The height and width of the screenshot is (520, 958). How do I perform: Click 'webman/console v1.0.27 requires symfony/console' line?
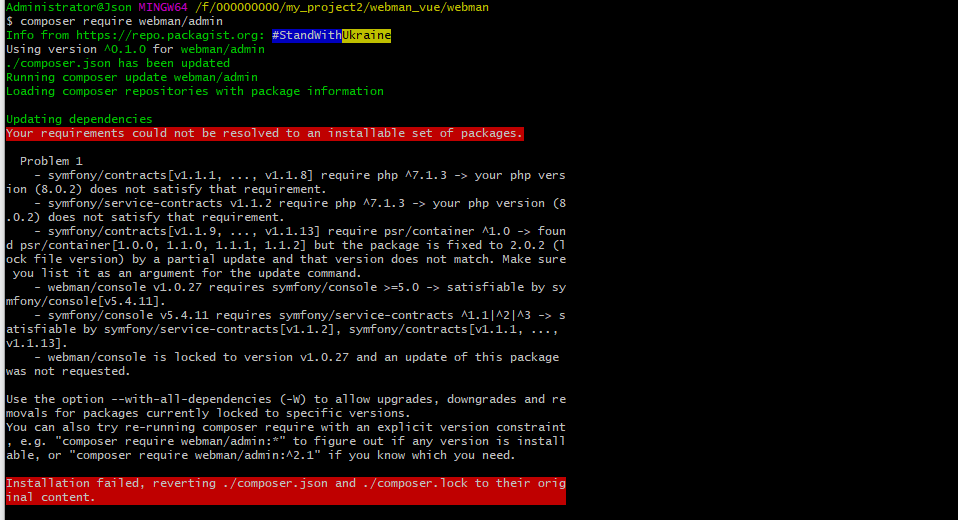click(300, 287)
